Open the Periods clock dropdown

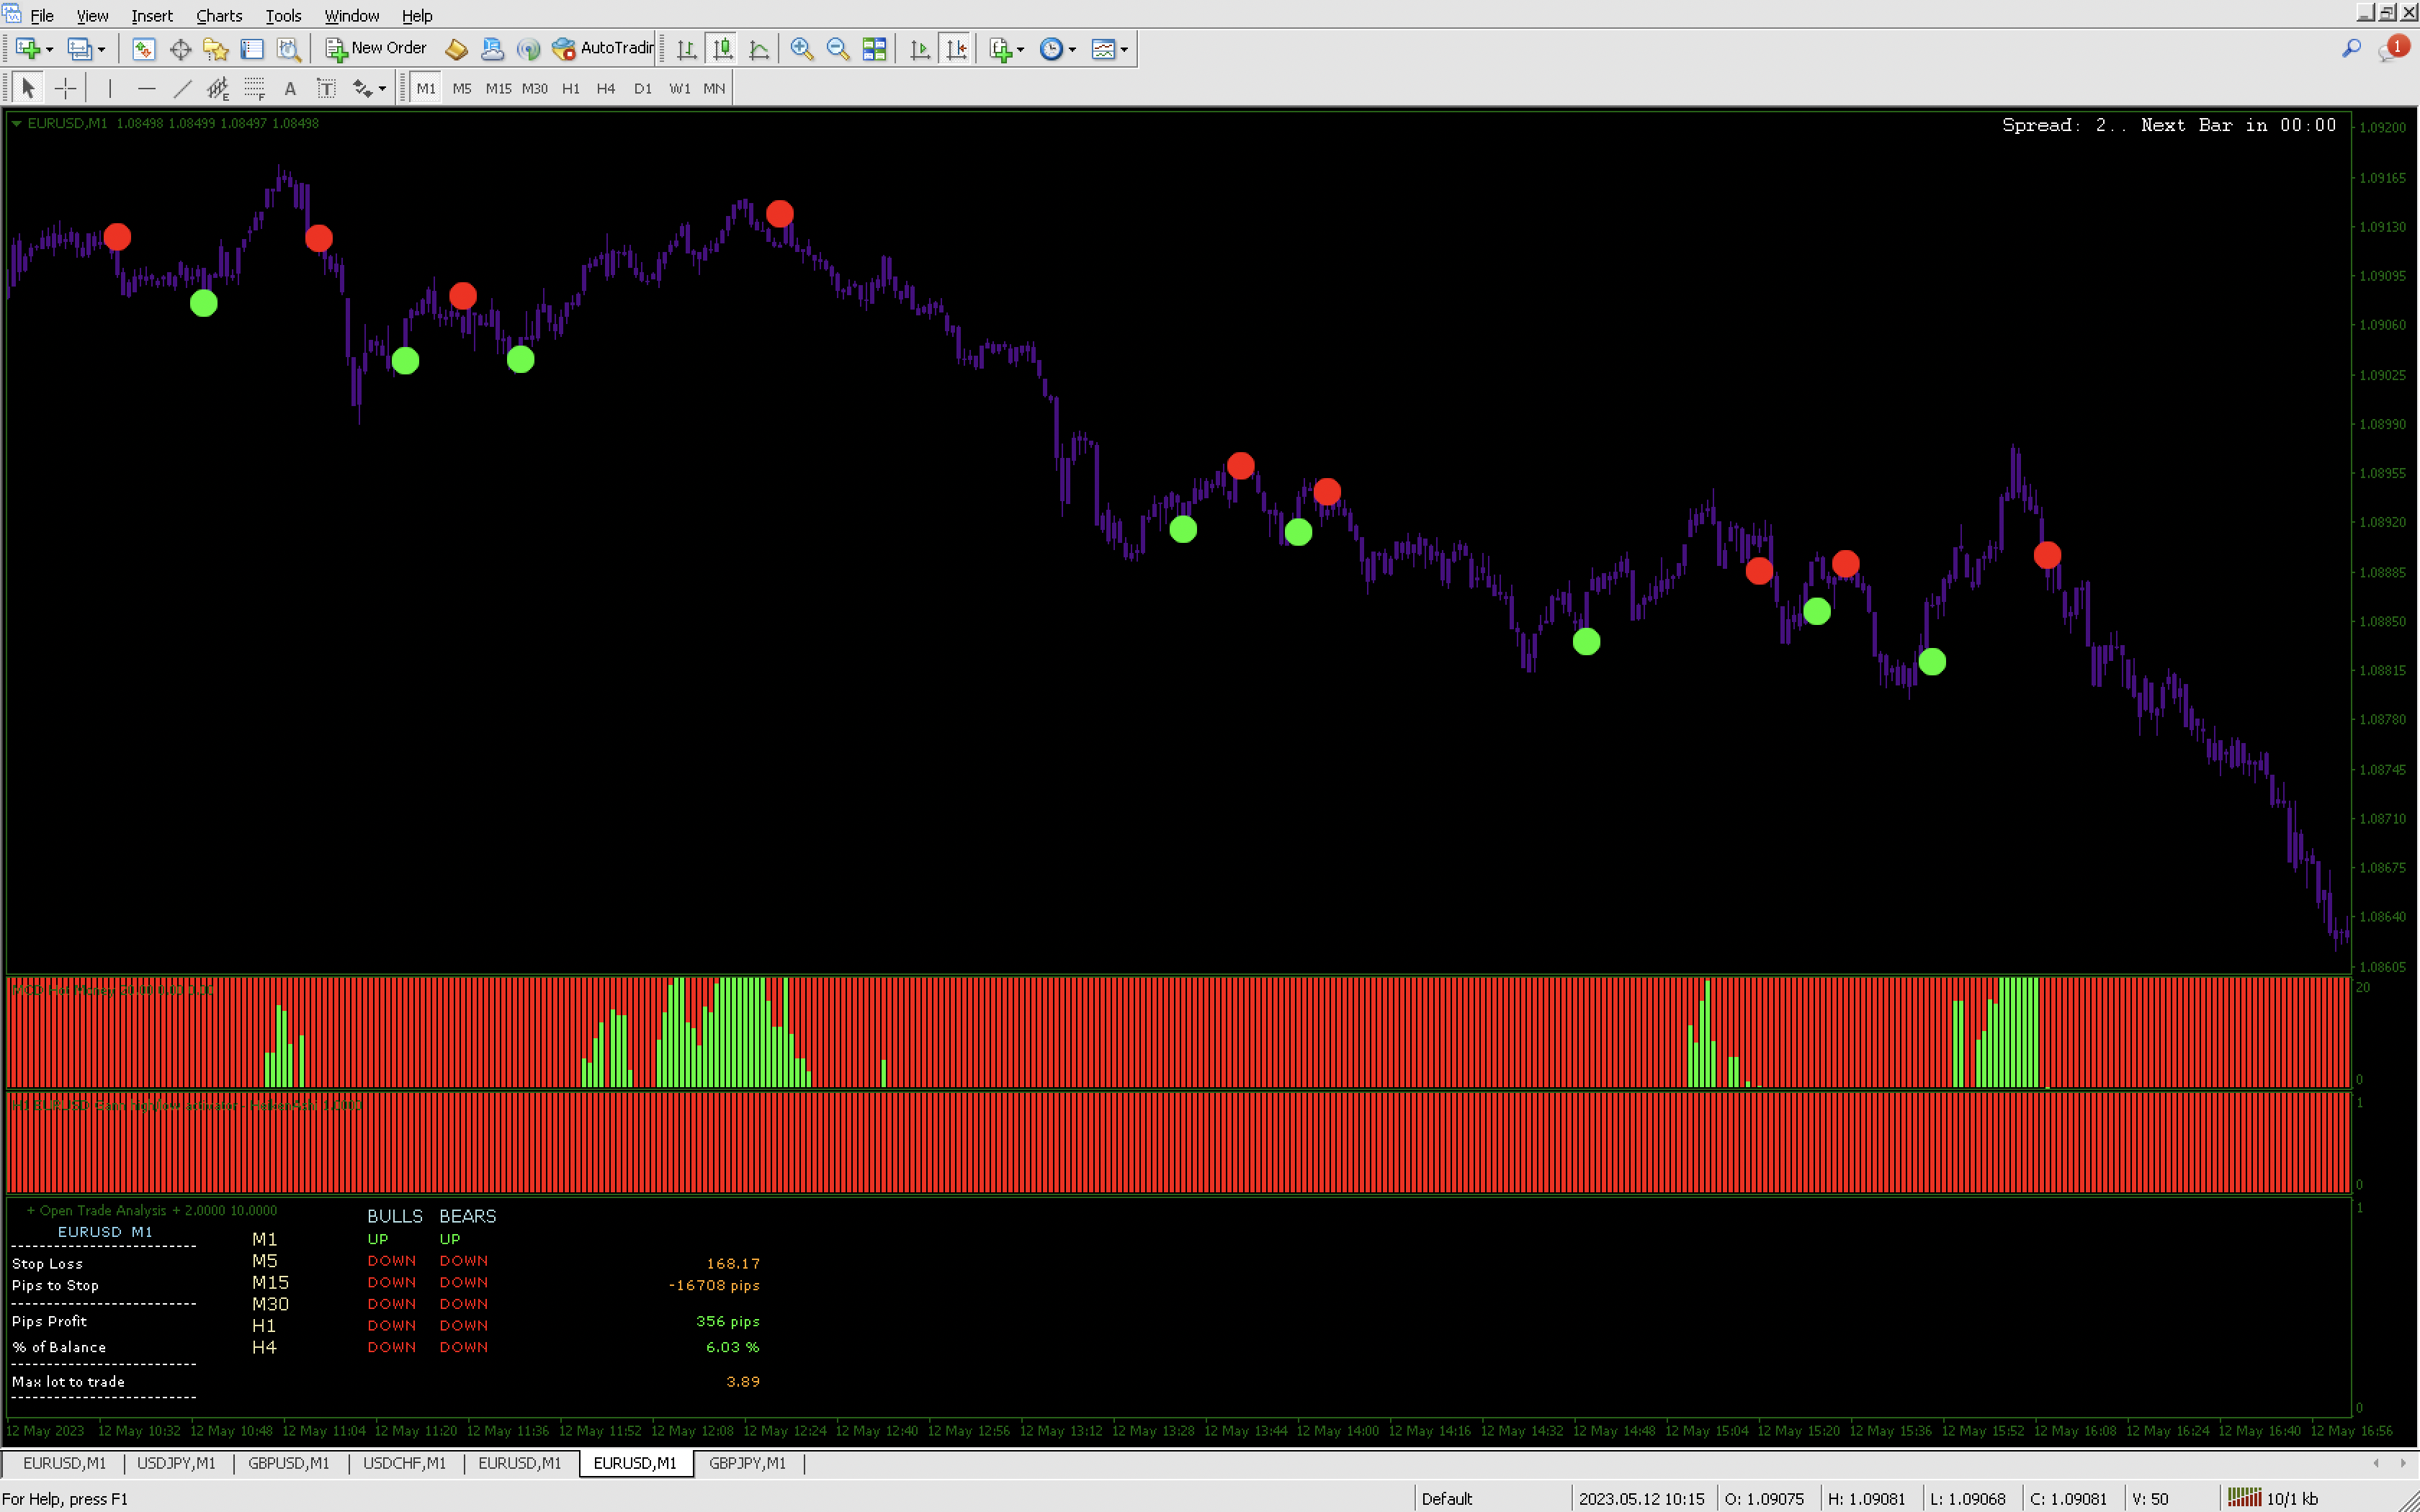(1072, 49)
